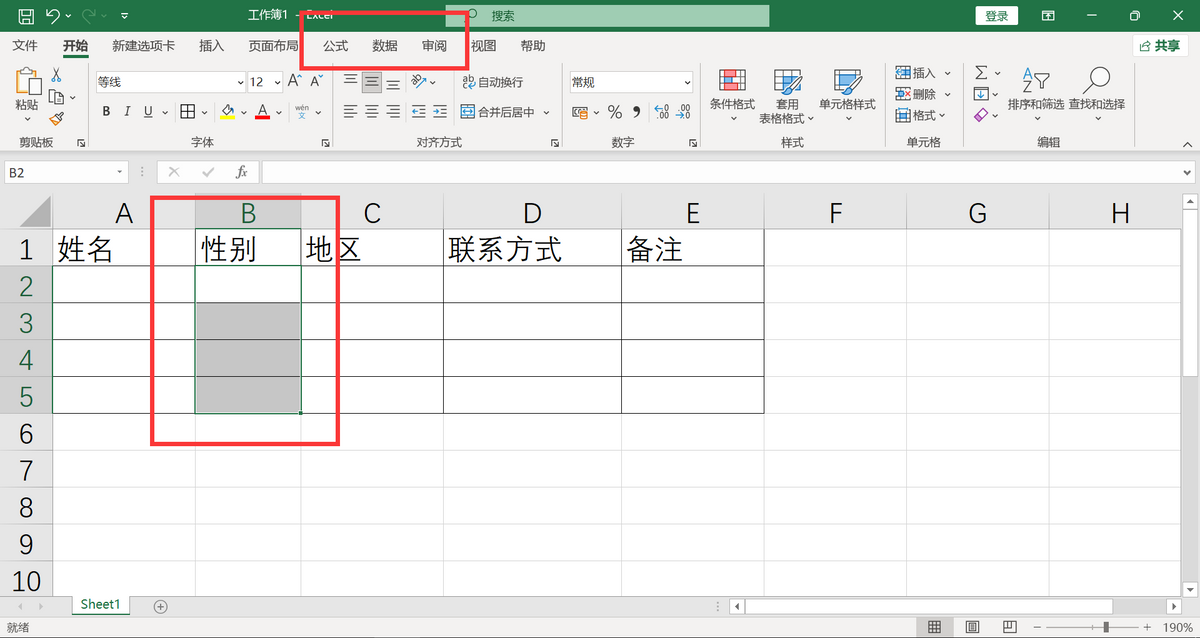Viewport: 1200px width, 638px height.
Task: Open the 插入 ribbon tab
Action: point(212,46)
